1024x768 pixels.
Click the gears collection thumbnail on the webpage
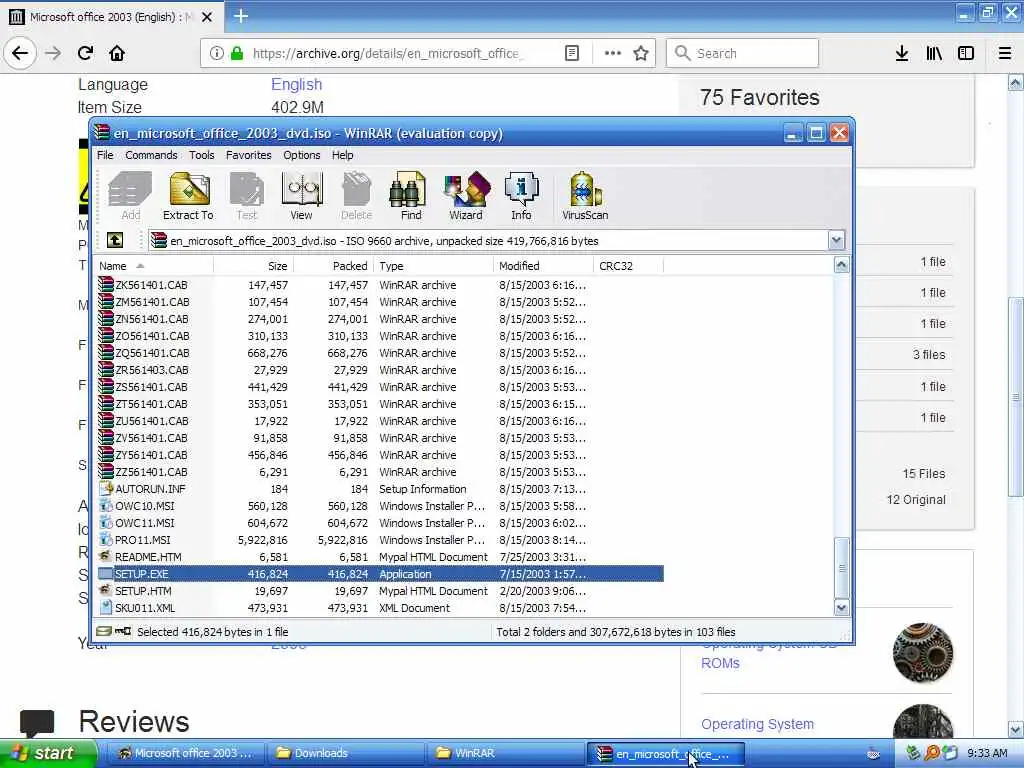922,652
